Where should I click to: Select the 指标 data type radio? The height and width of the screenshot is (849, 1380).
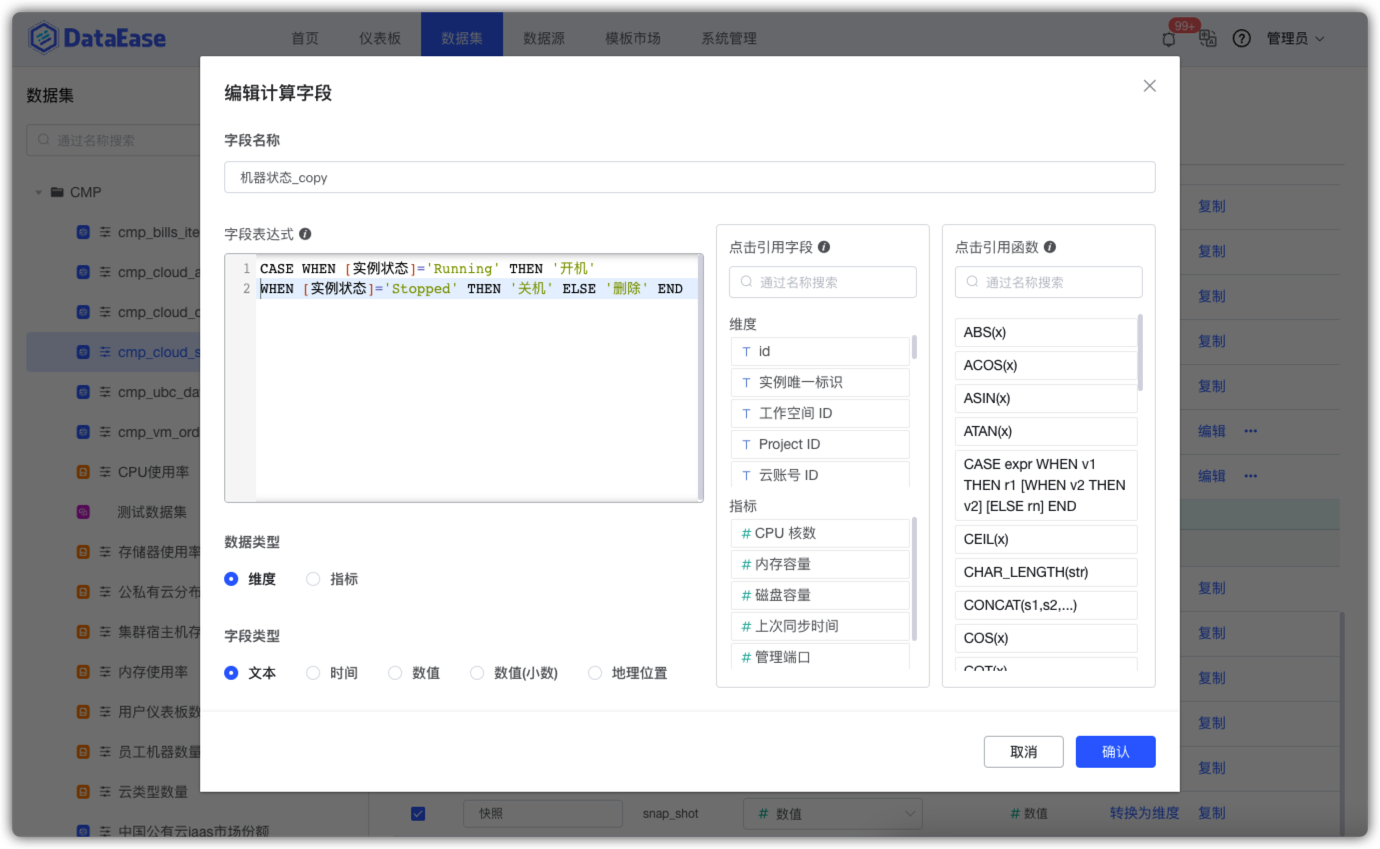tap(313, 579)
